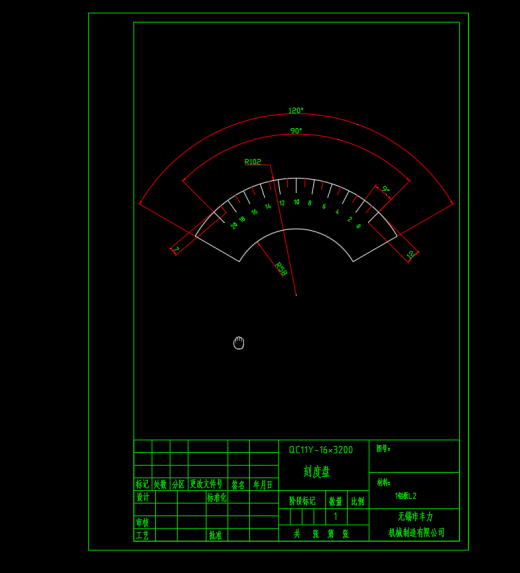
Task: Click the scale number 0 on the dial
Action: pyautogui.click(x=358, y=226)
